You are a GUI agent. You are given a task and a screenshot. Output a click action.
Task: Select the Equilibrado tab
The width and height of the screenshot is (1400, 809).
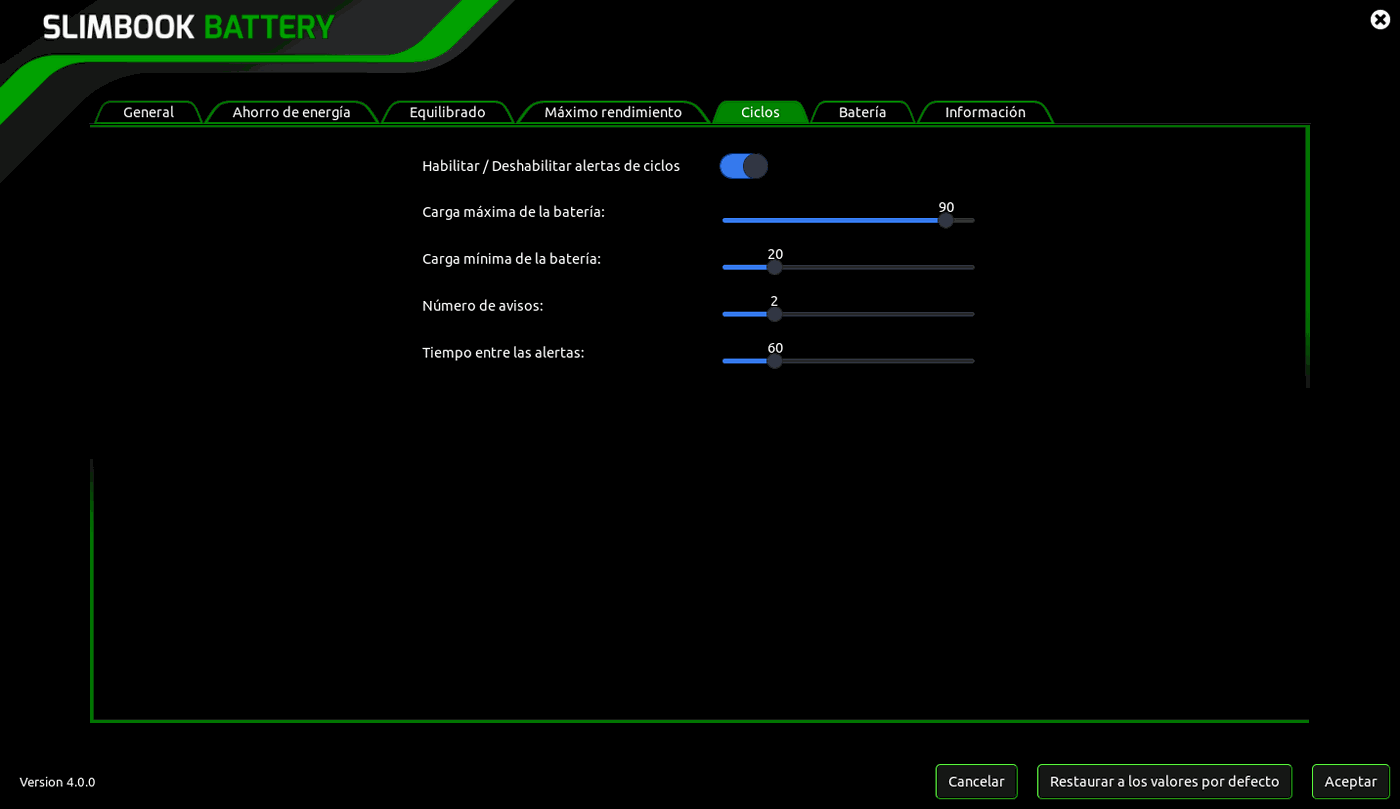447,112
